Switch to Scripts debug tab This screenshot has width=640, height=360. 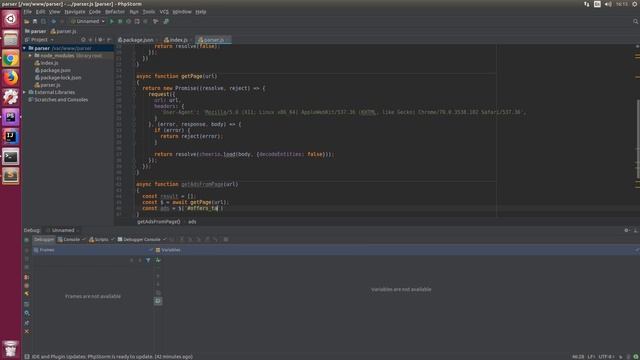(99, 240)
